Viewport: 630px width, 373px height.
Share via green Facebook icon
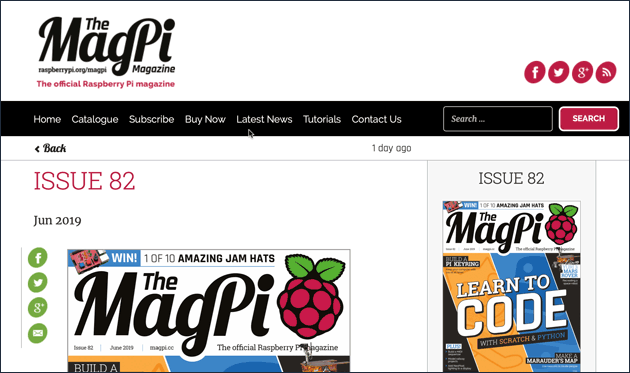click(x=38, y=257)
